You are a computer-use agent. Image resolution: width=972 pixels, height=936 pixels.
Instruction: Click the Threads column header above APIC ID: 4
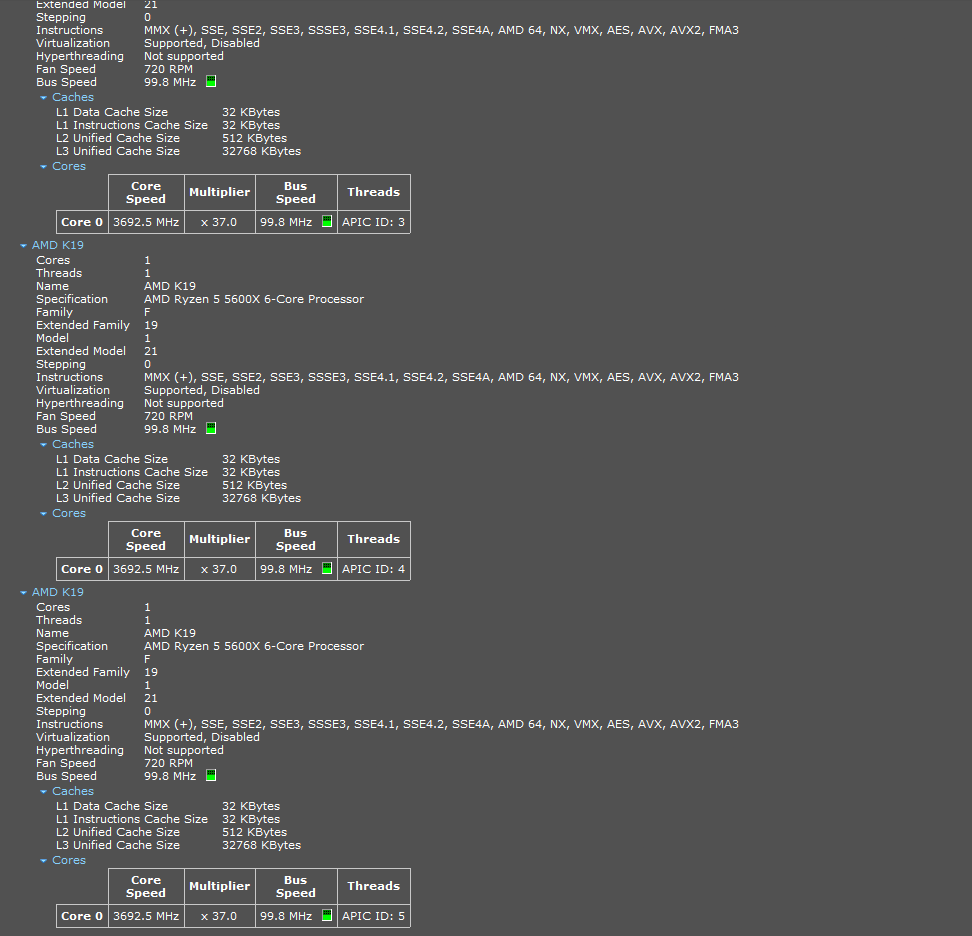(x=374, y=539)
